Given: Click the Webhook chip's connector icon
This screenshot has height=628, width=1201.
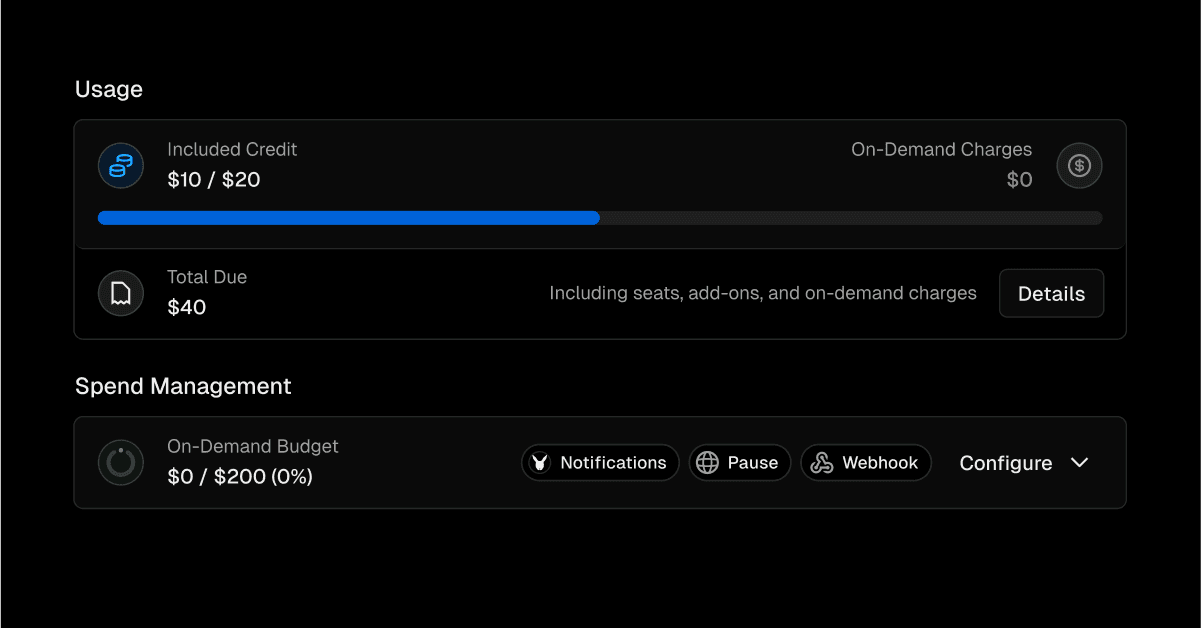Looking at the screenshot, I should coord(822,463).
